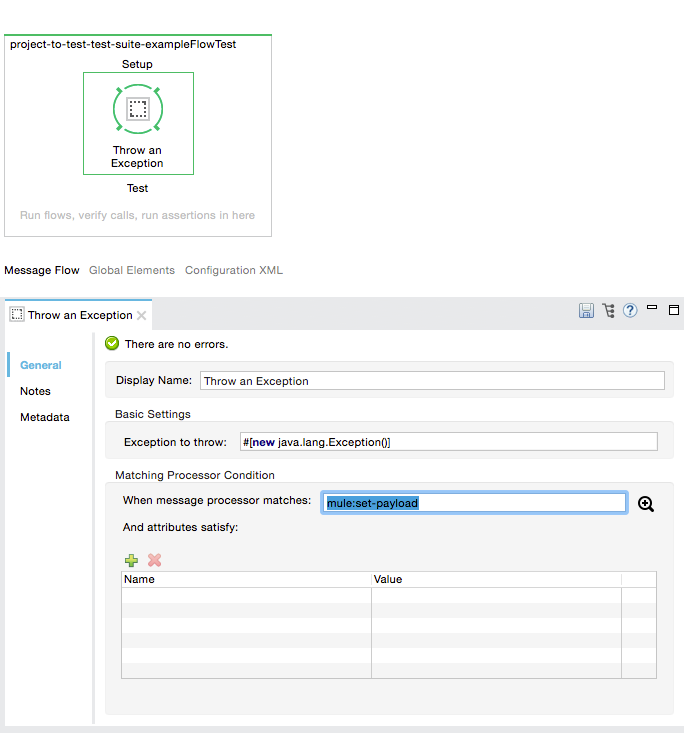Click the save icon in properties panel
The height and width of the screenshot is (733, 684).
click(587, 311)
